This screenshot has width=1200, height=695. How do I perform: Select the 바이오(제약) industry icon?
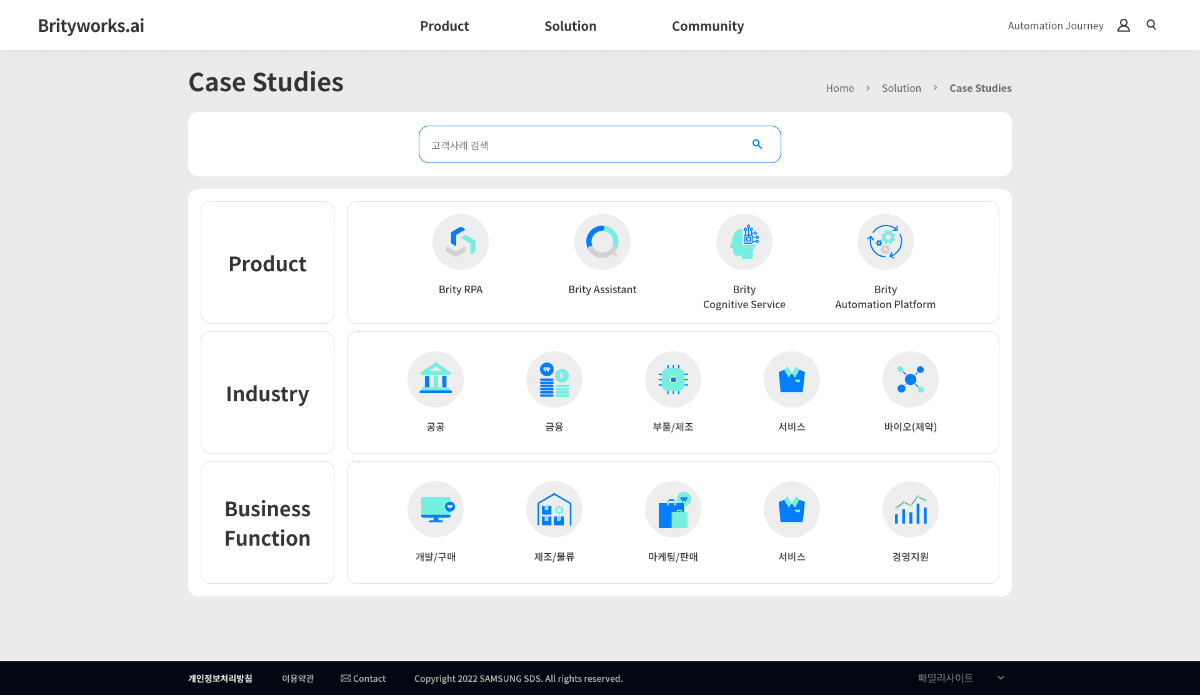(910, 379)
